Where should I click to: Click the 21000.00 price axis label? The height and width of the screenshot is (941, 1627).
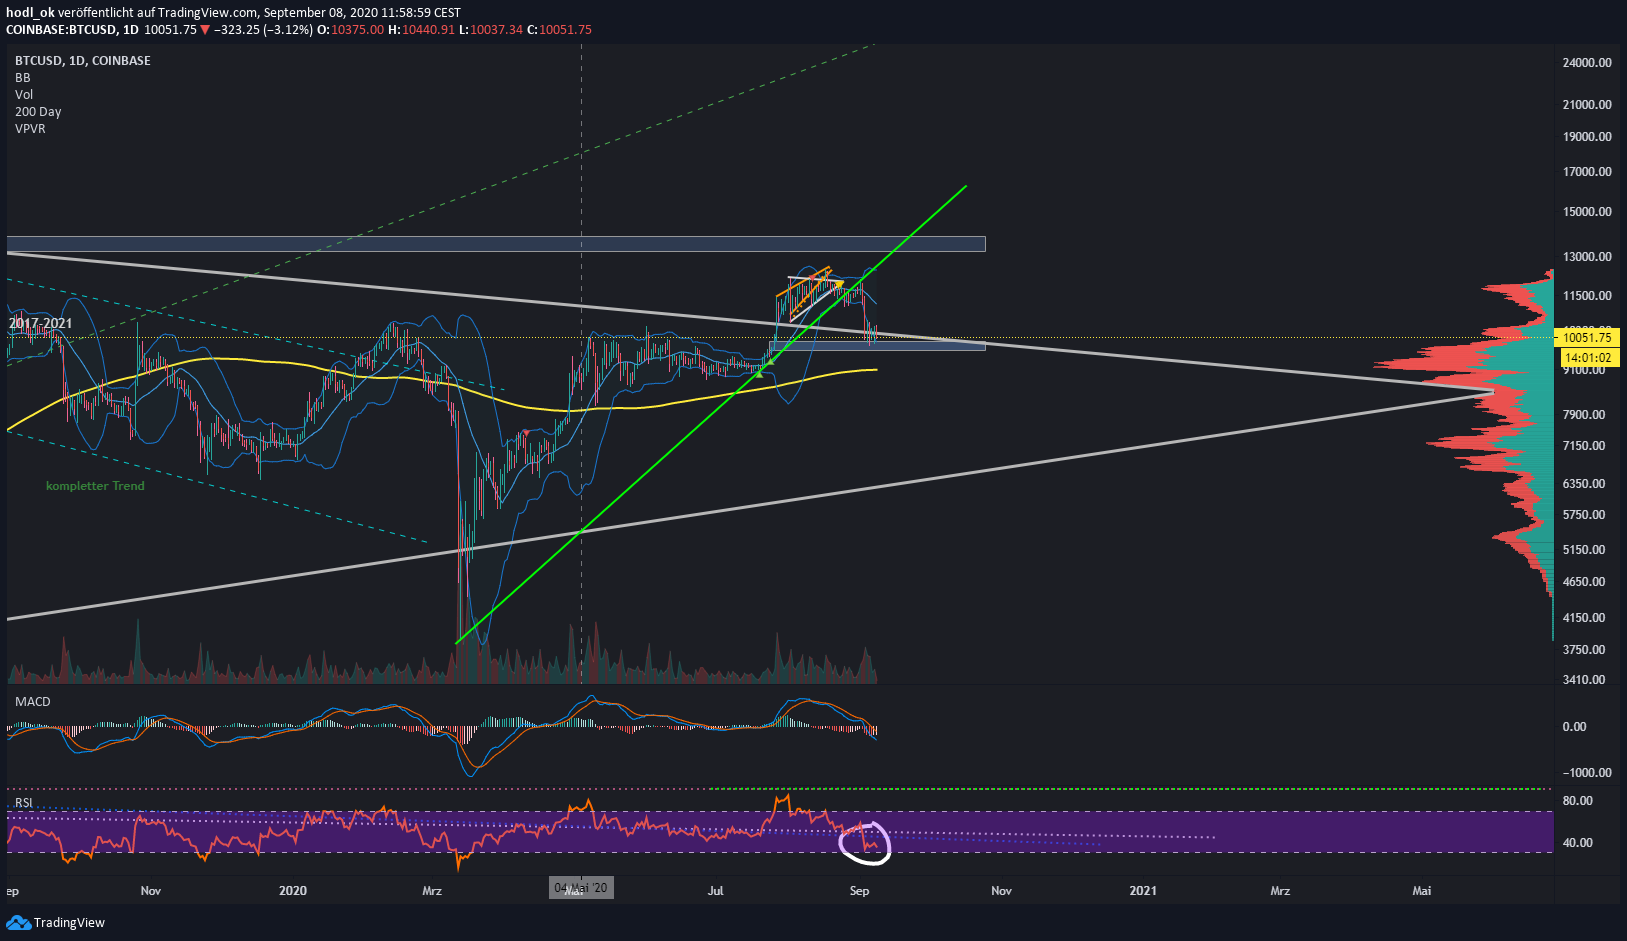1587,105
